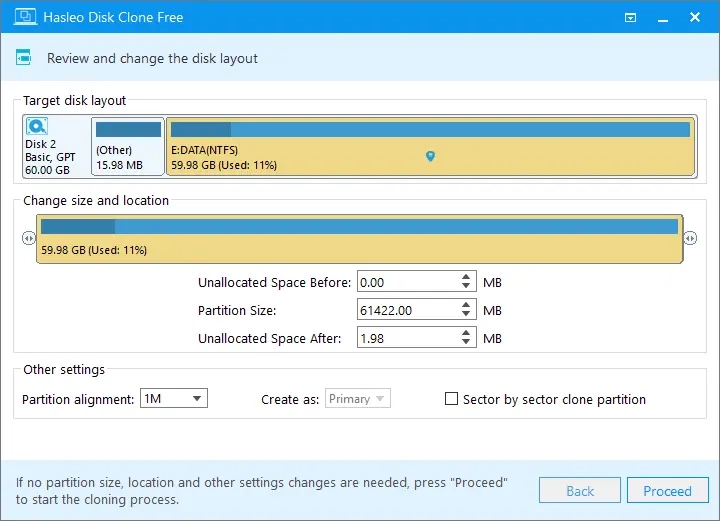Image resolution: width=720 pixels, height=521 pixels.
Task: Open the title bar dropdown menu icon
Action: point(630,17)
